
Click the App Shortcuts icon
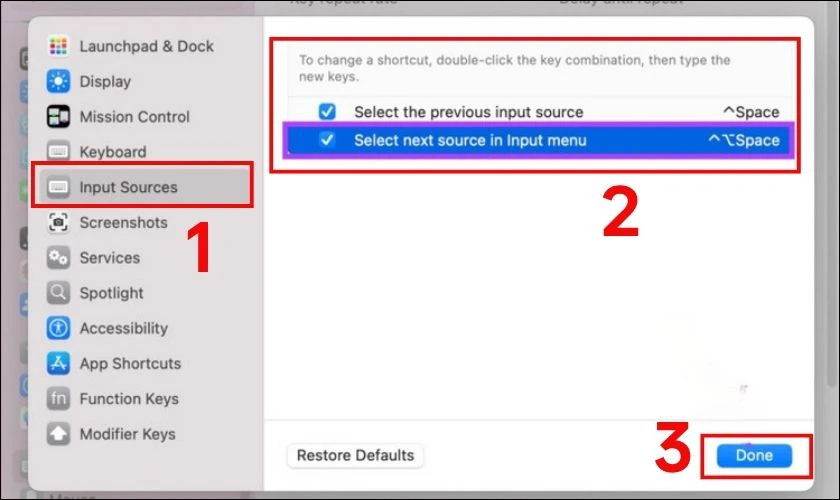point(58,363)
